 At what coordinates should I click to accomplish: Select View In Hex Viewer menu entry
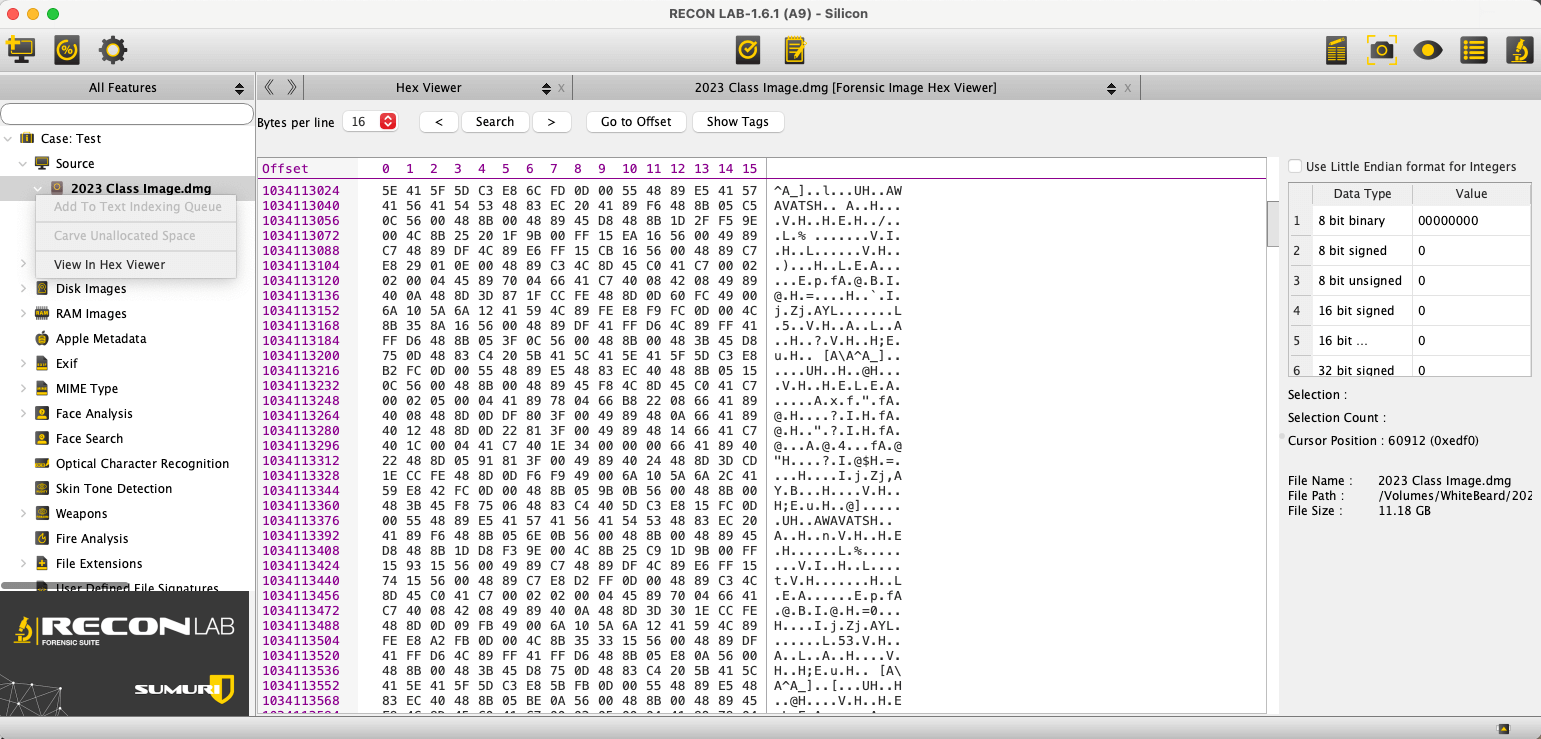110,265
